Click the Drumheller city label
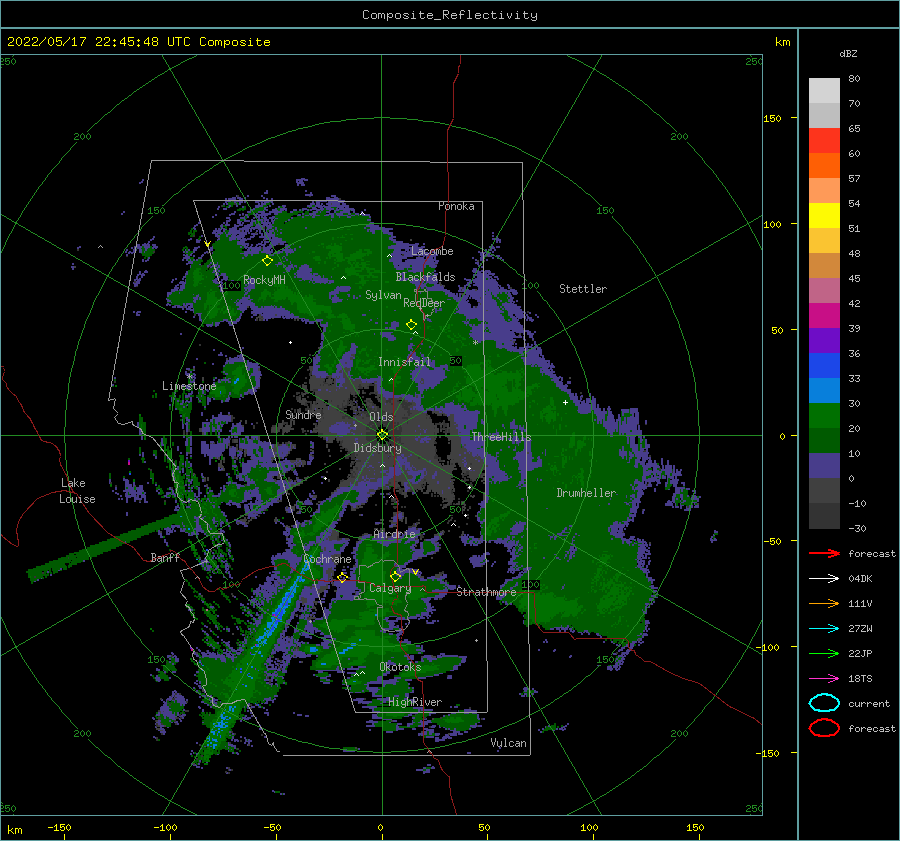The width and height of the screenshot is (900, 841). point(586,493)
